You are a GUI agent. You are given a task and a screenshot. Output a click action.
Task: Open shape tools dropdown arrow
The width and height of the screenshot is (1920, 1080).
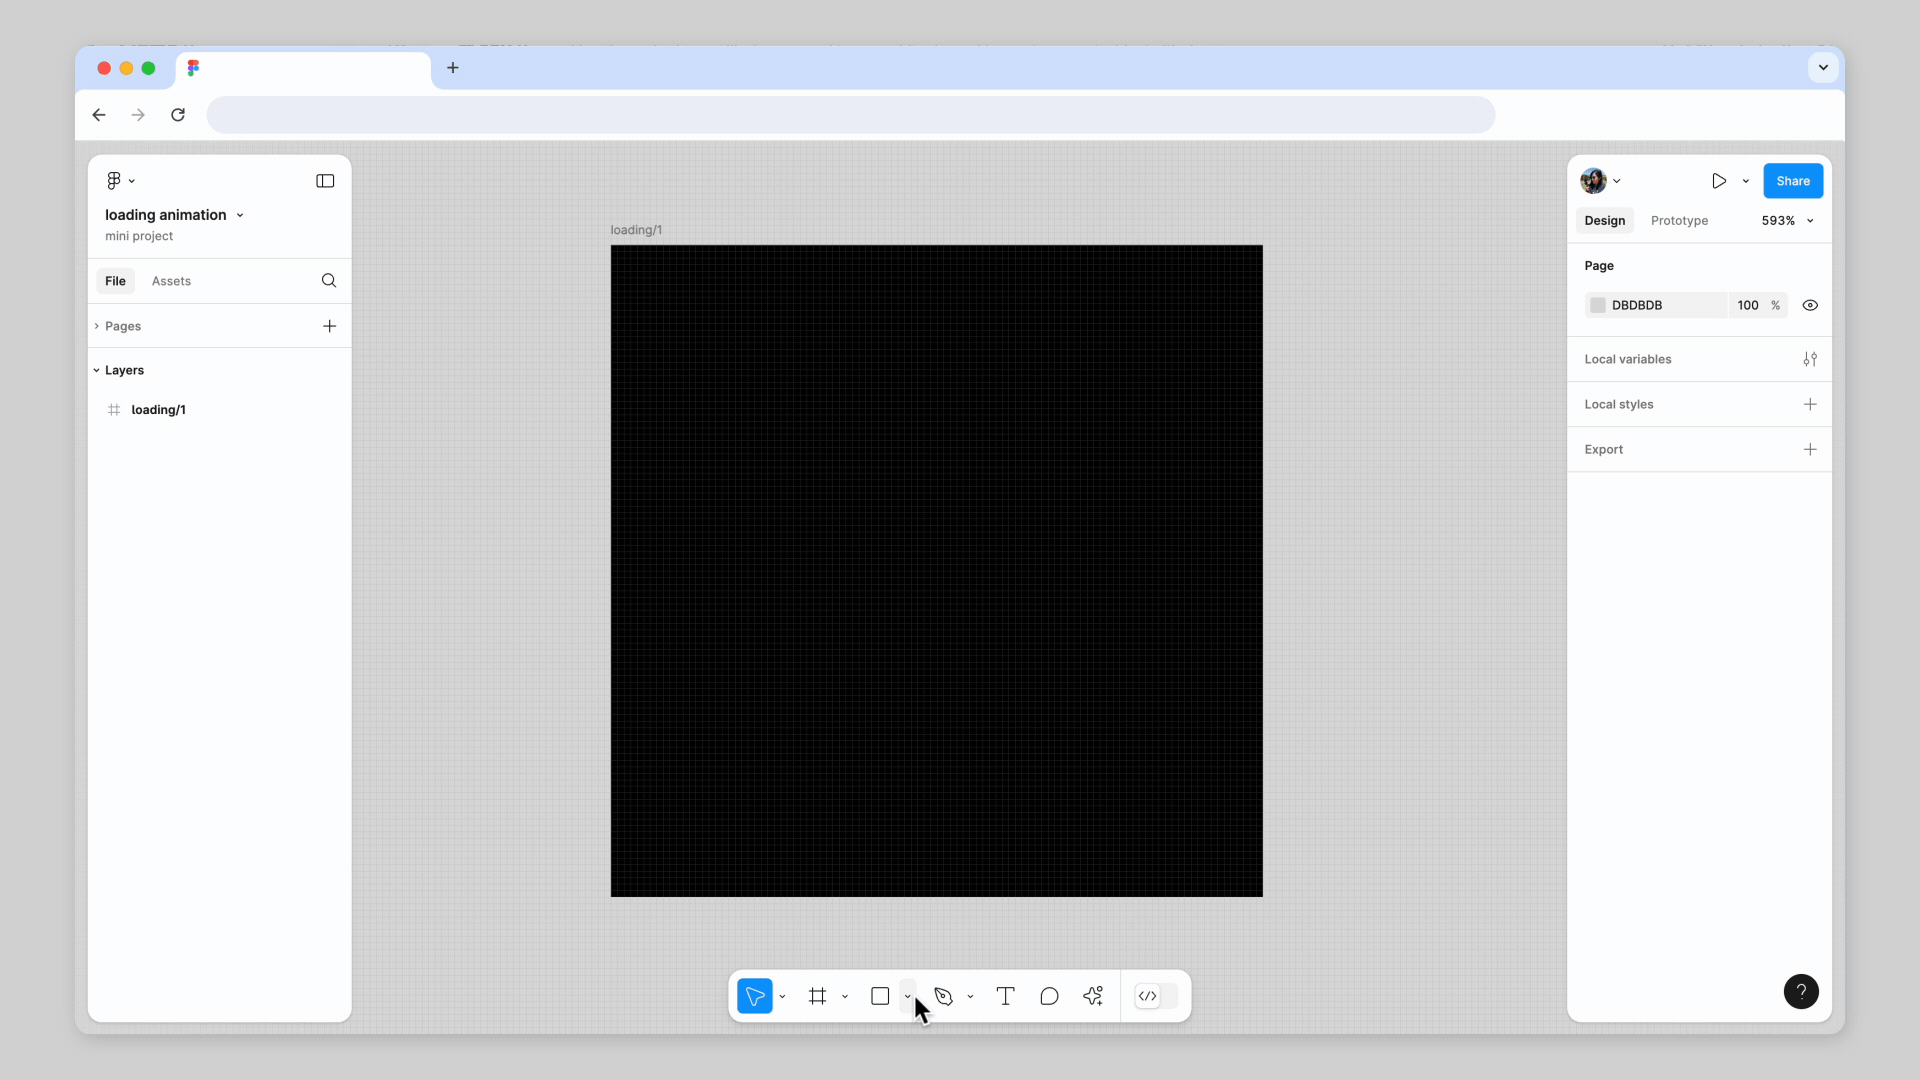(x=908, y=996)
